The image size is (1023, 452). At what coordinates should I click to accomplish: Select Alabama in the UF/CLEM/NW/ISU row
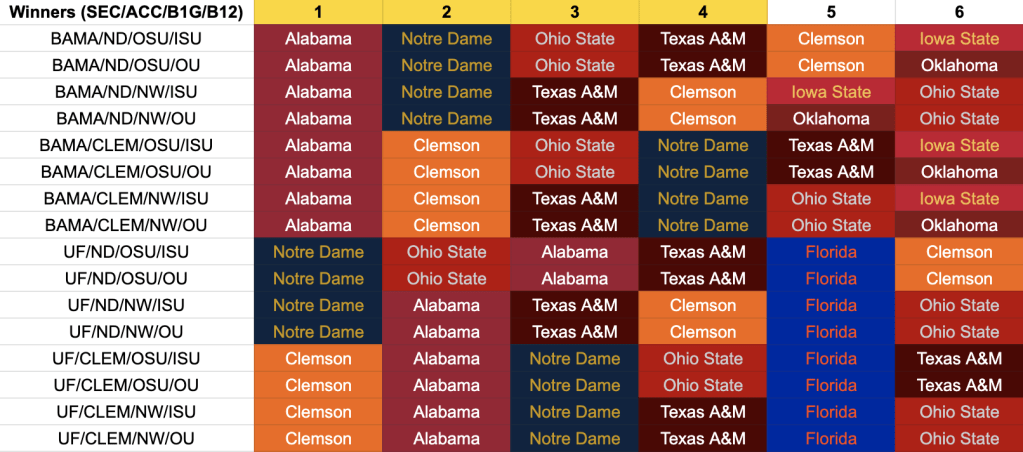pos(446,411)
